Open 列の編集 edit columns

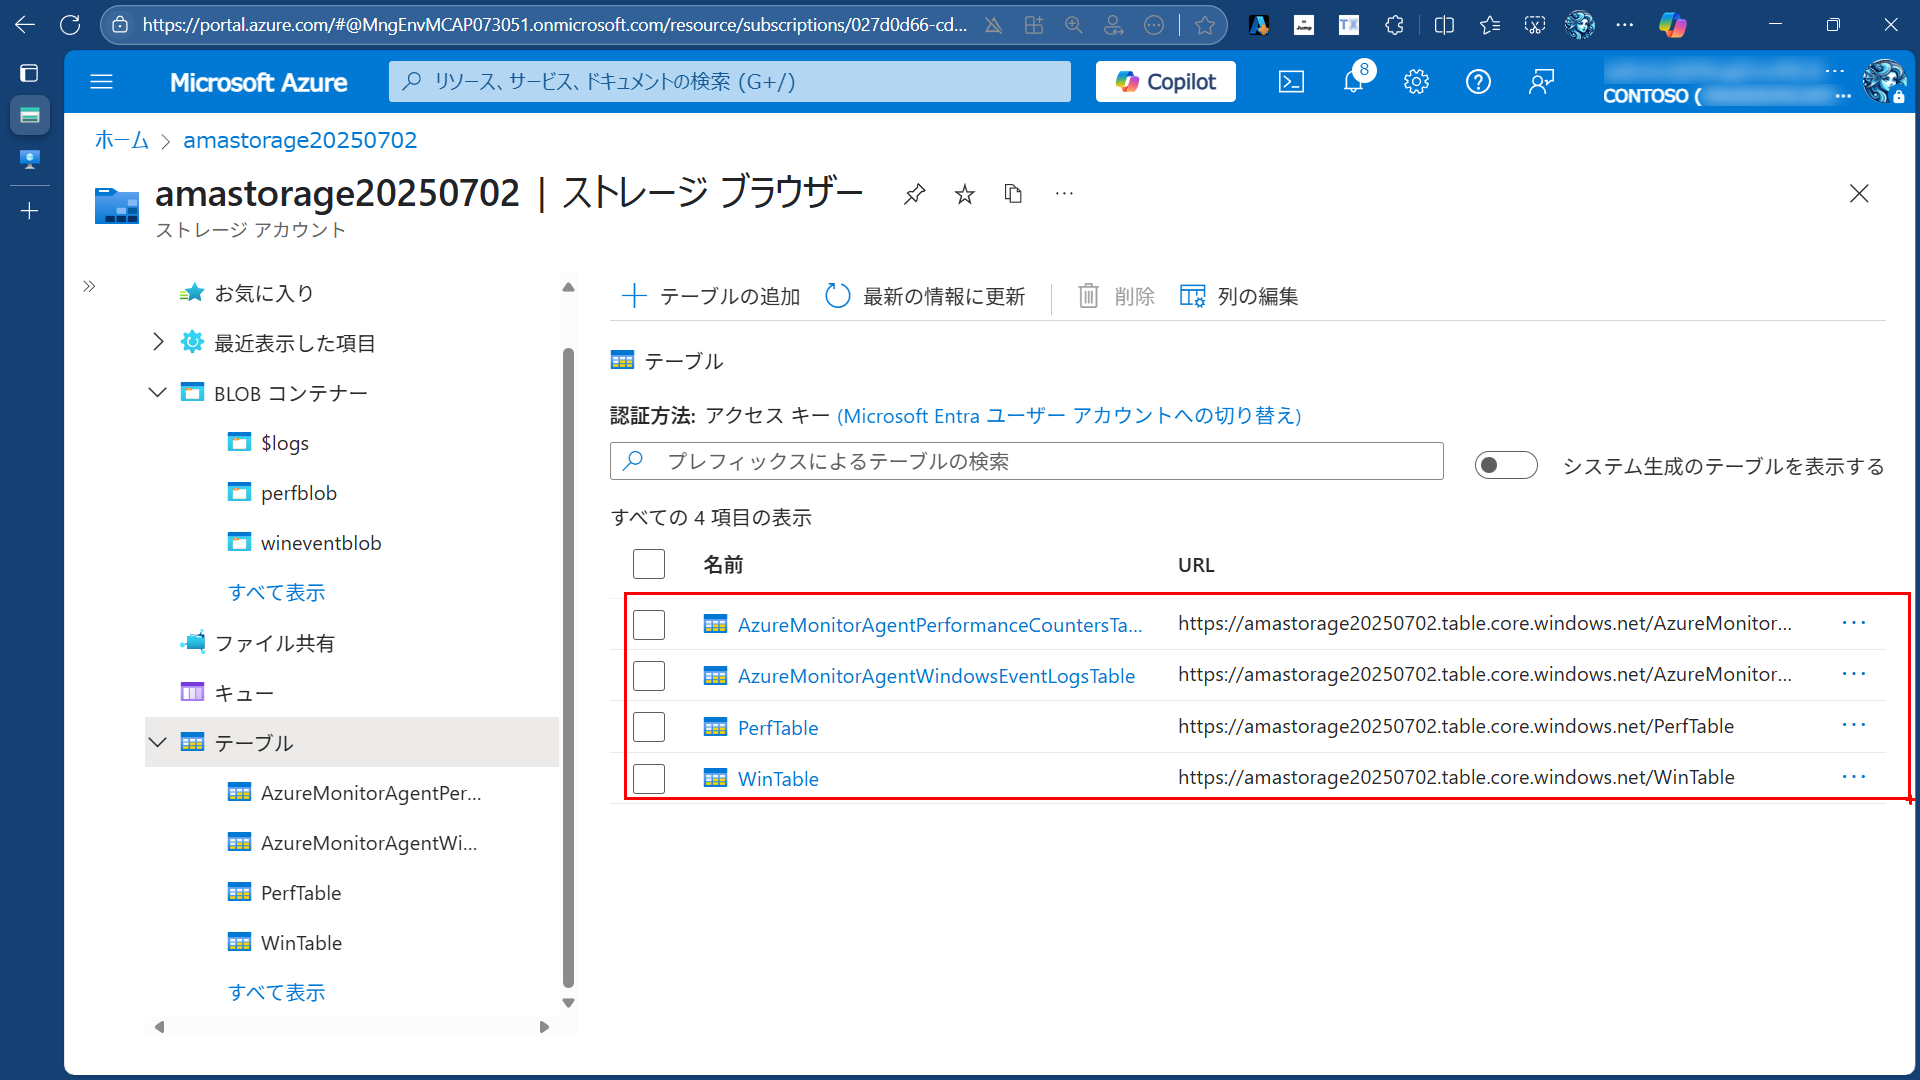pyautogui.click(x=1239, y=296)
